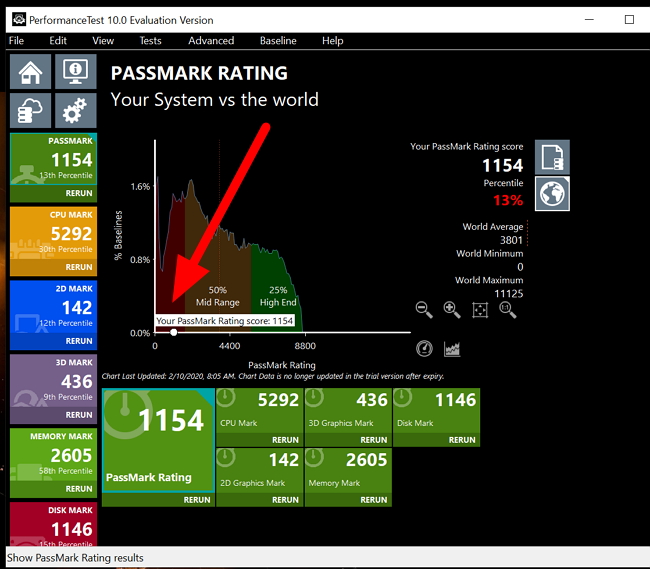
Task: Click the bottom CPU Mark 5292 tile
Action: click(x=260, y=410)
